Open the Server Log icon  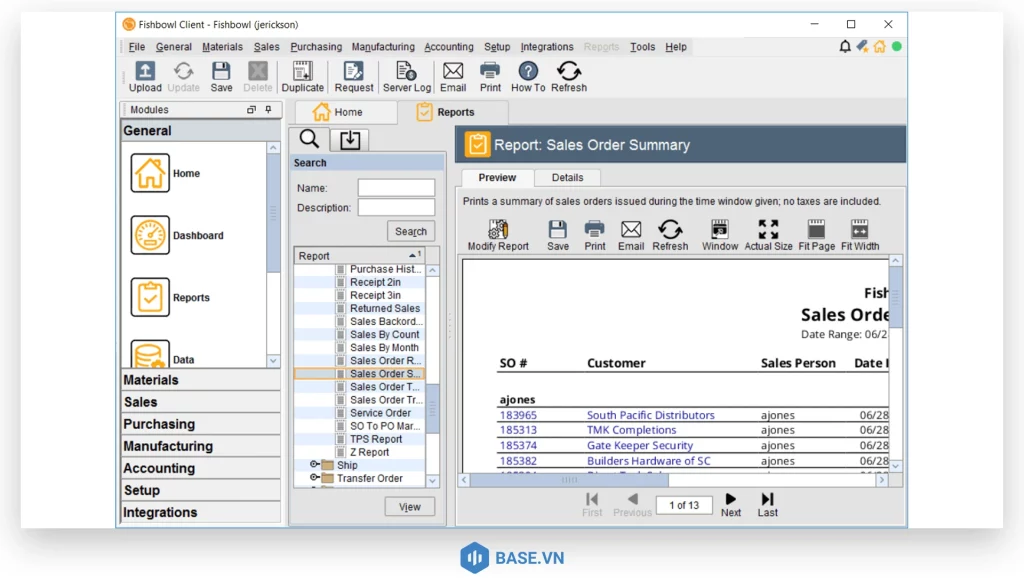click(406, 72)
